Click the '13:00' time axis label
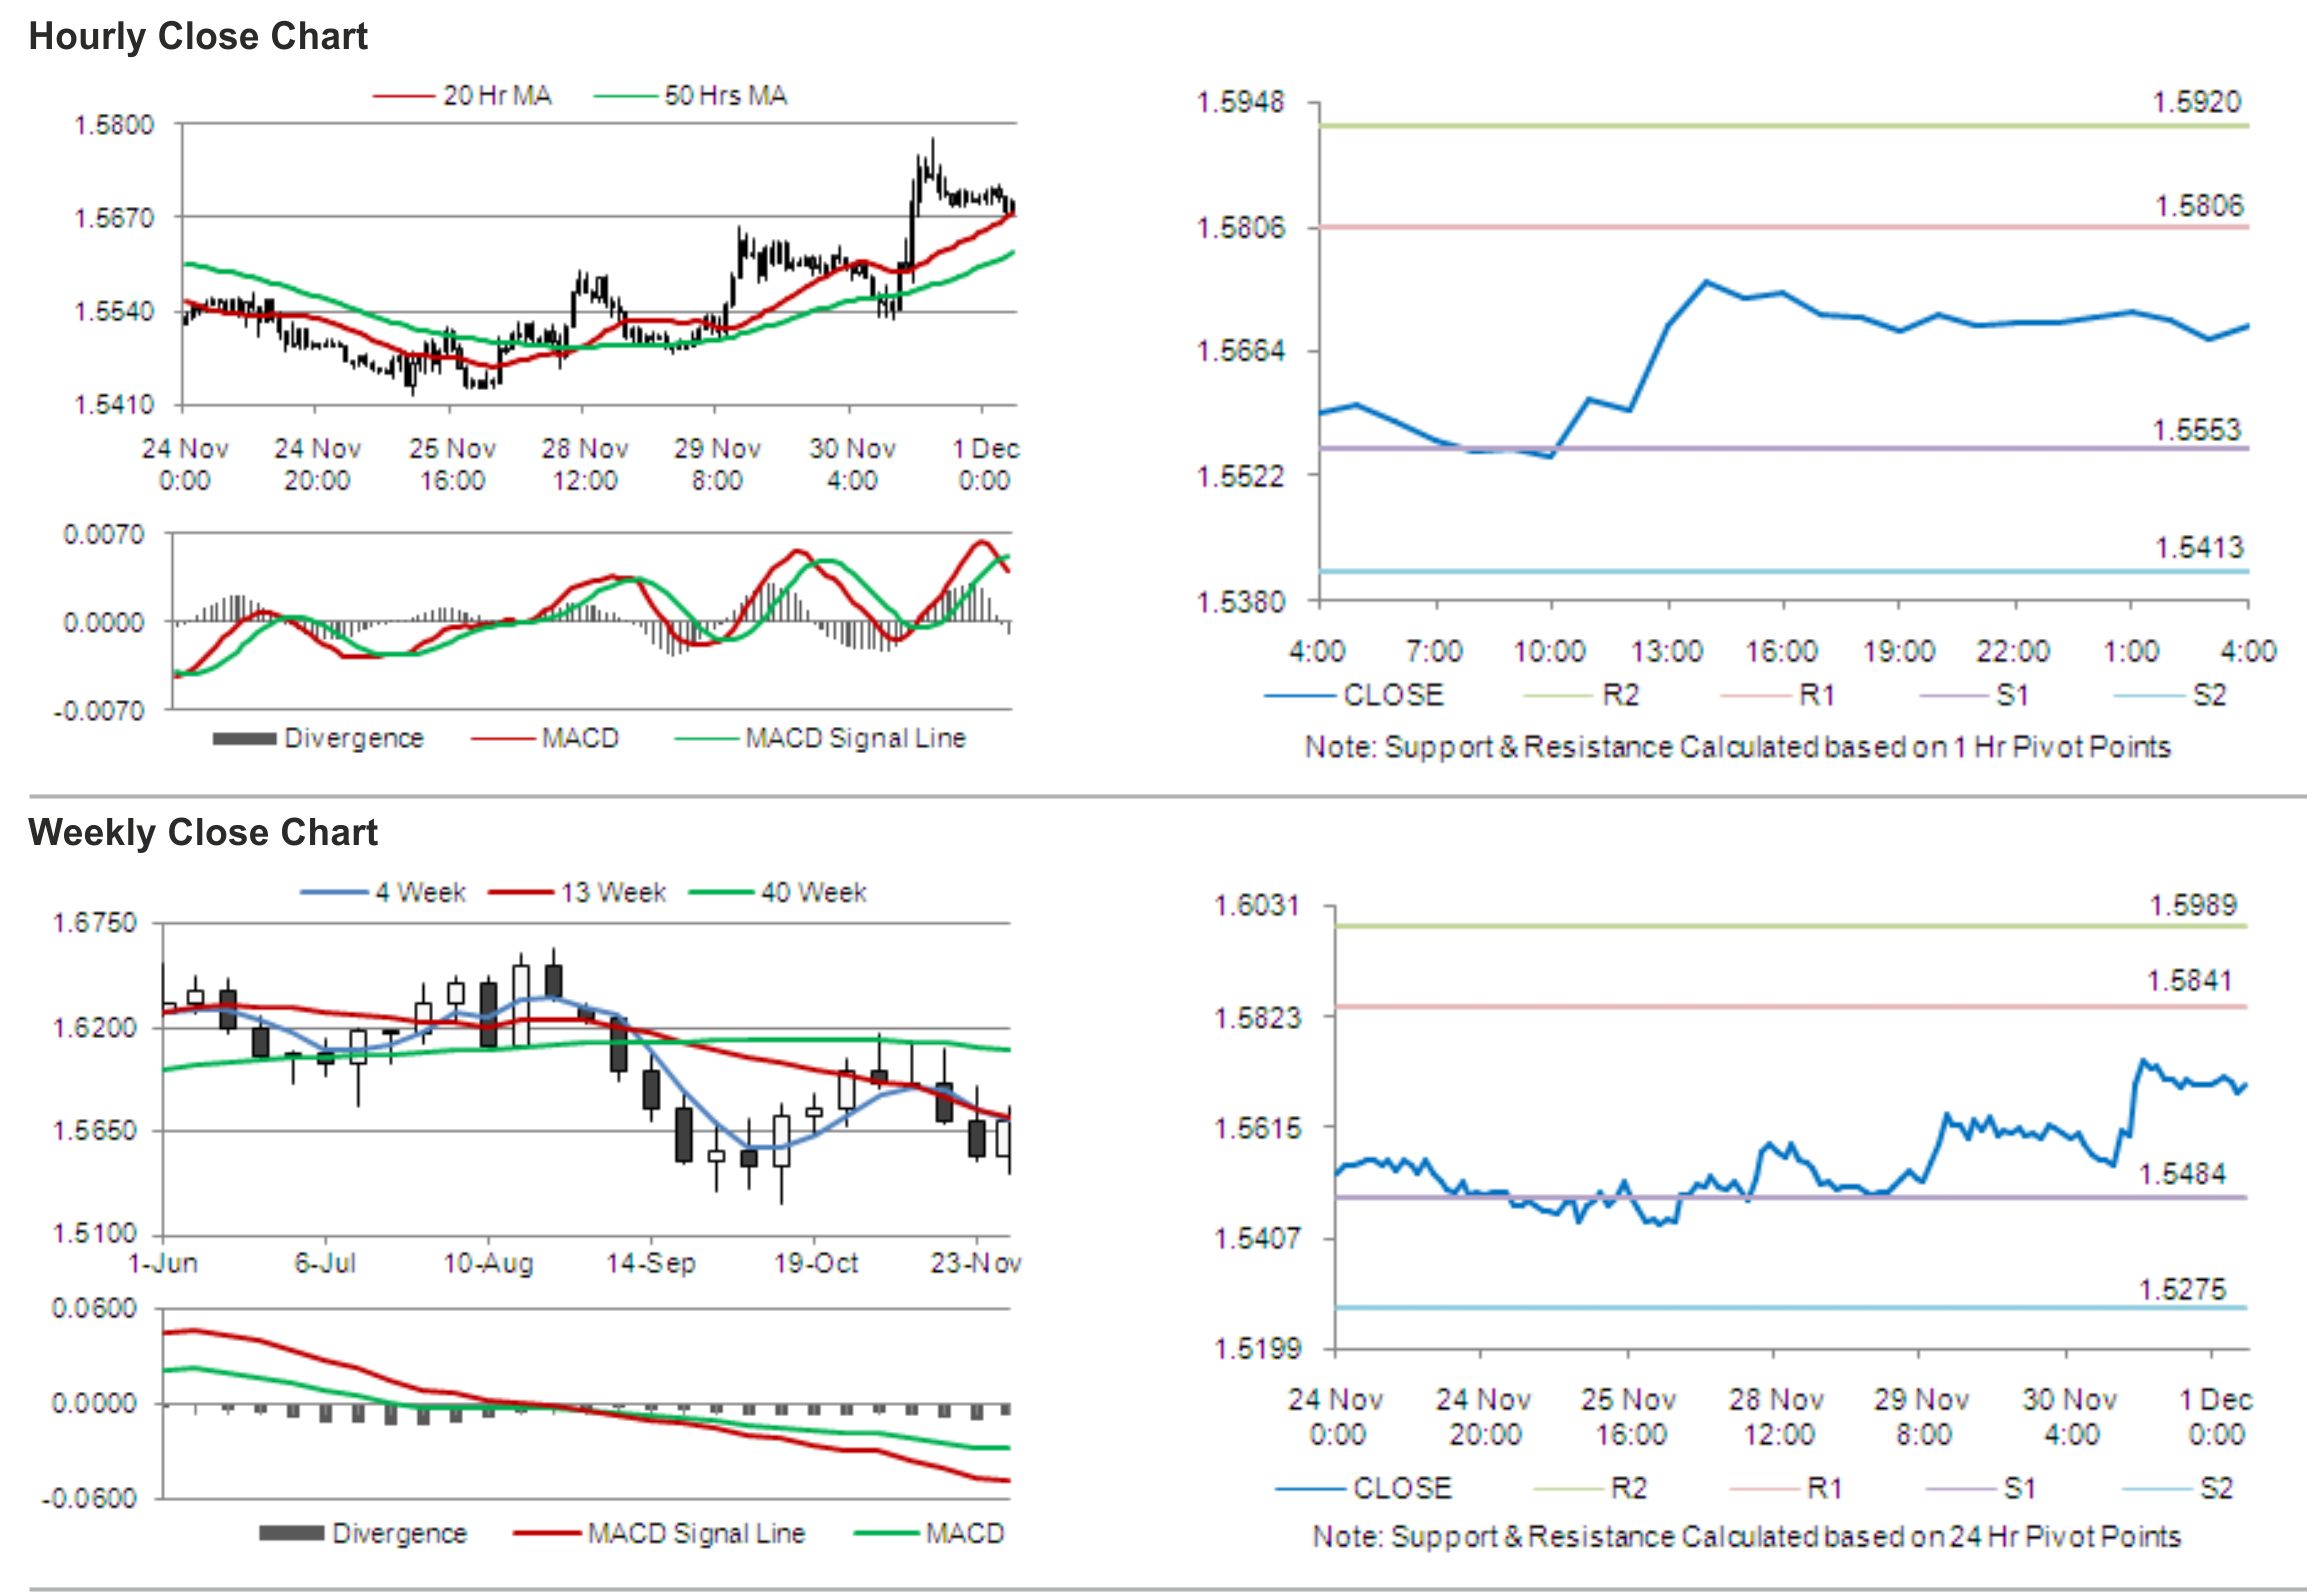The width and height of the screenshot is (2307, 1592). pyautogui.click(x=1667, y=652)
